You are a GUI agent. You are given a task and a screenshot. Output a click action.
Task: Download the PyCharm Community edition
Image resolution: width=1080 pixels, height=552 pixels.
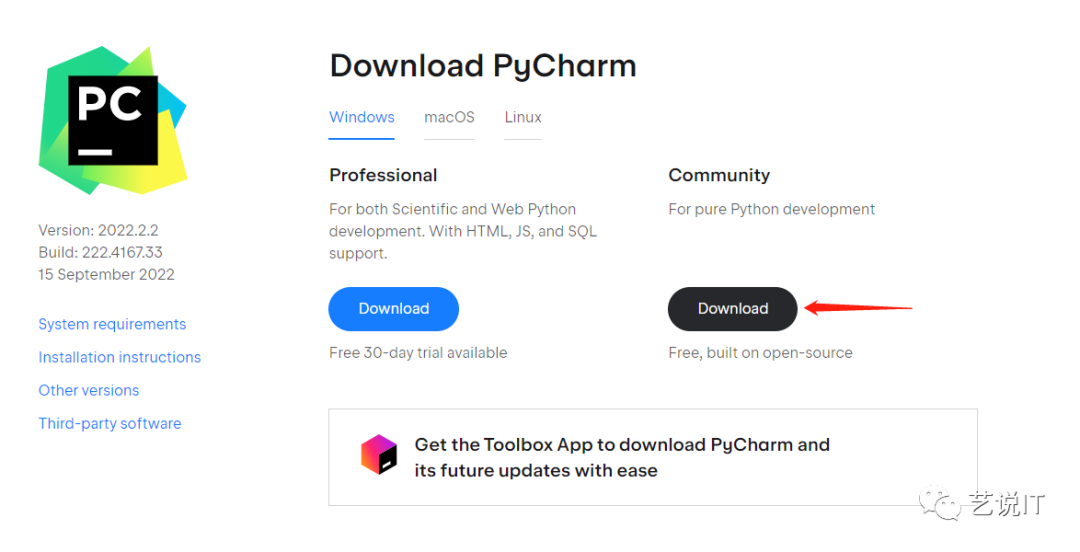(x=732, y=309)
